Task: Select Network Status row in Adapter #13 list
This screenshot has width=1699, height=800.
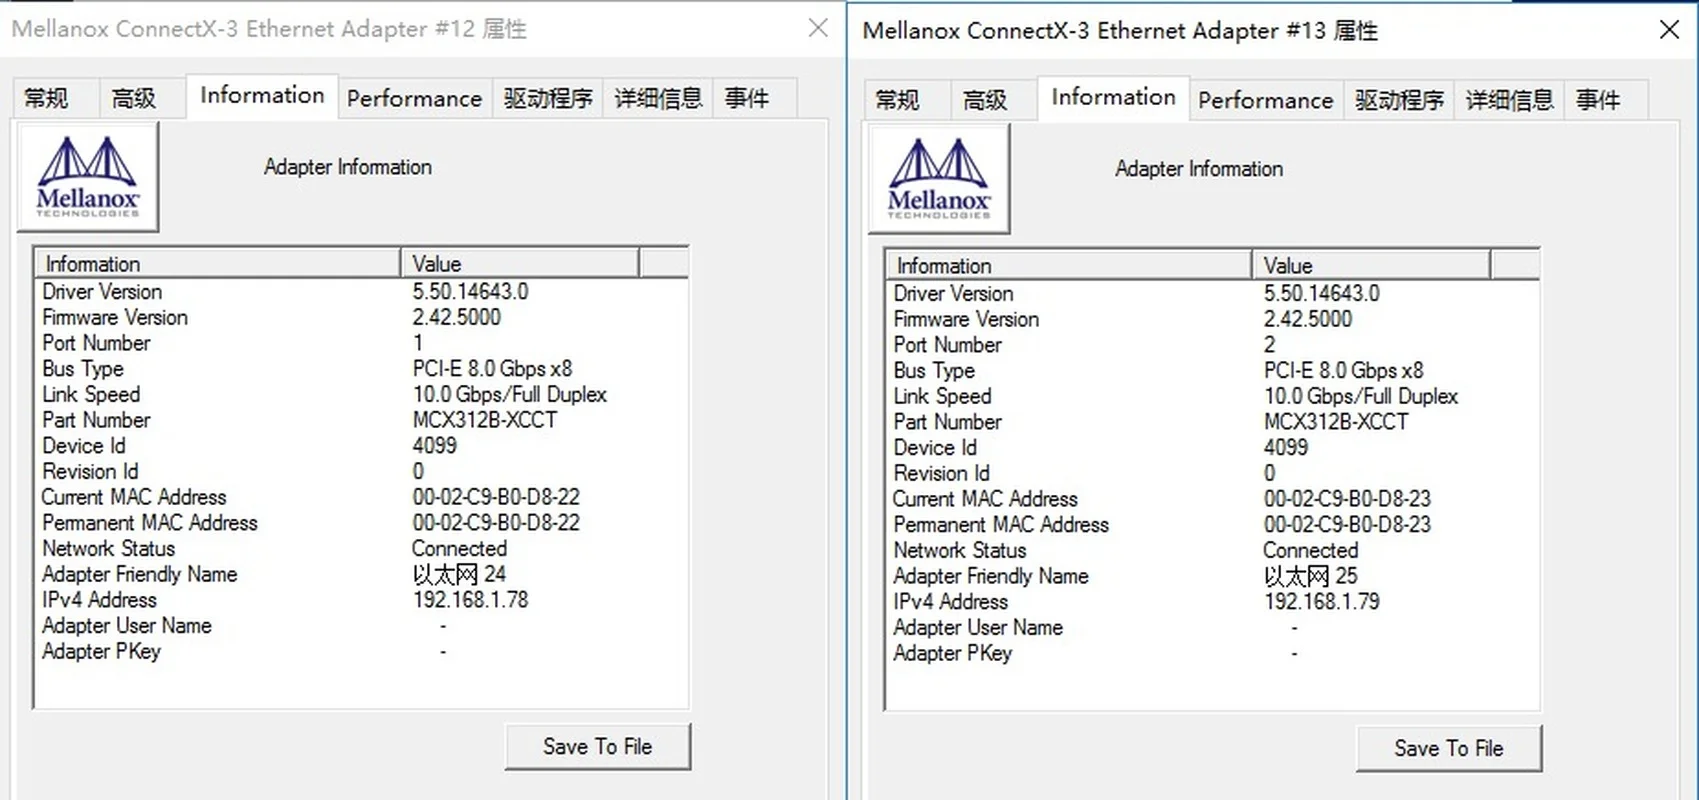Action: click(x=1212, y=551)
